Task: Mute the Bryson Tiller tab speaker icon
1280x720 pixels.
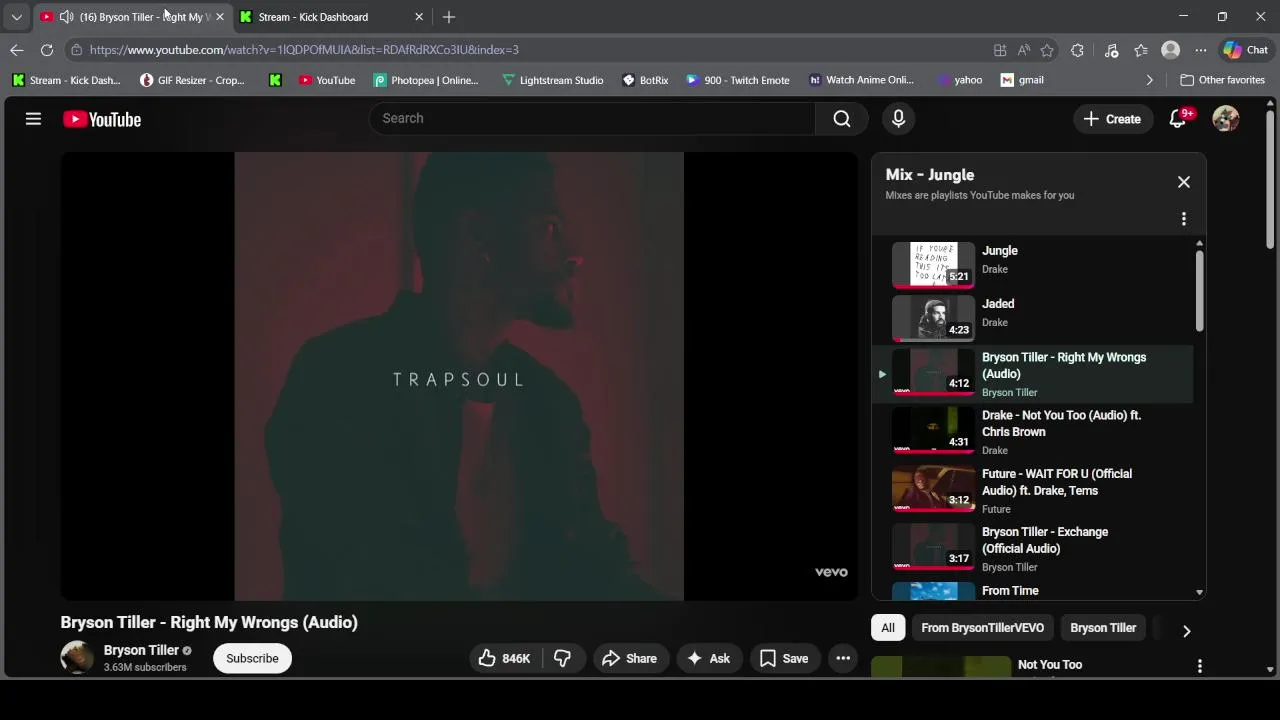Action: pyautogui.click(x=66, y=17)
